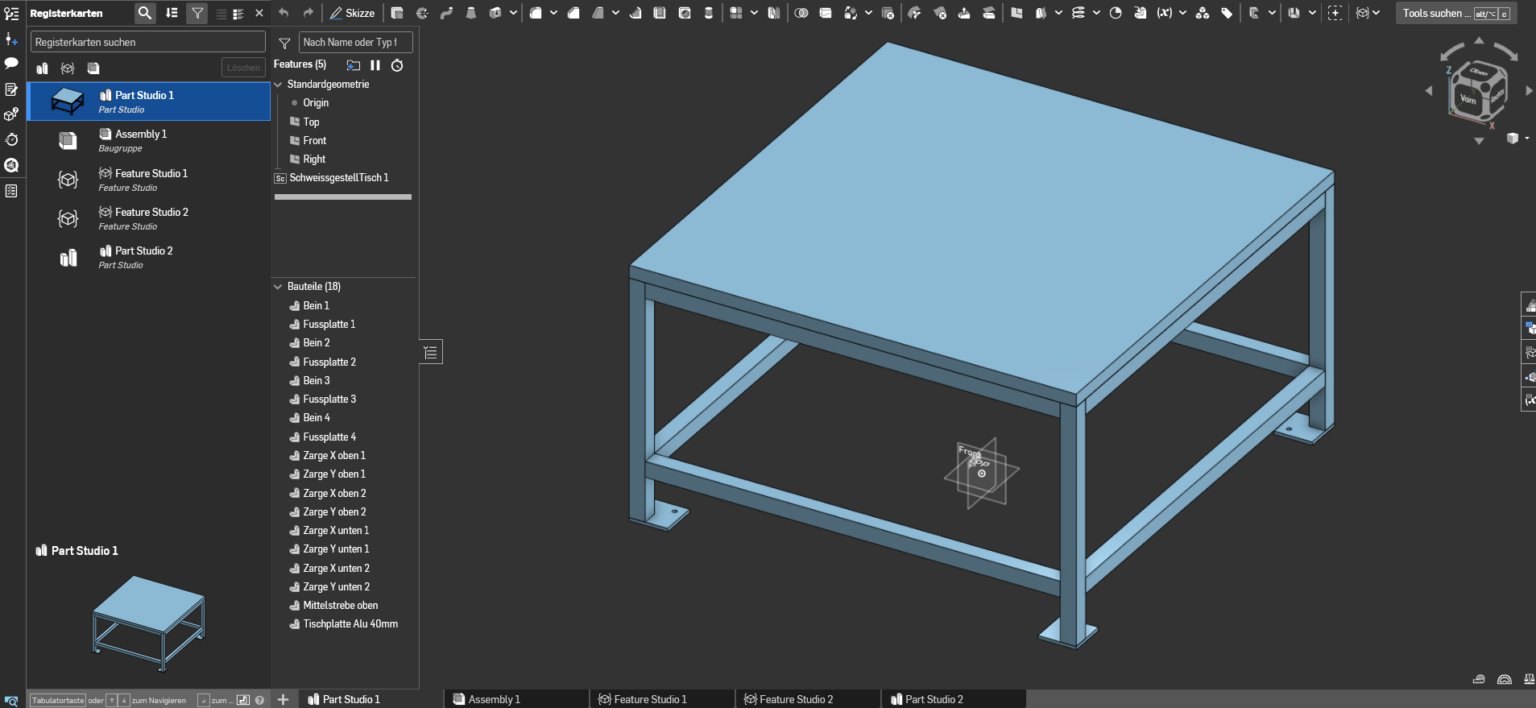Select the Revolve tool icon
Viewport: 1536px width, 708px height.
pyautogui.click(x=422, y=13)
